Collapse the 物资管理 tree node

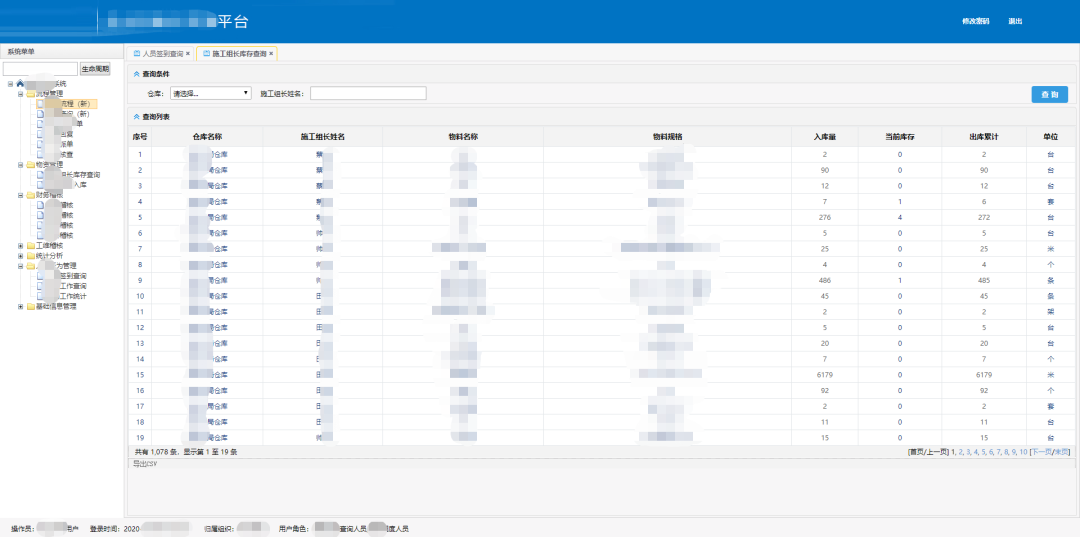tap(21, 165)
